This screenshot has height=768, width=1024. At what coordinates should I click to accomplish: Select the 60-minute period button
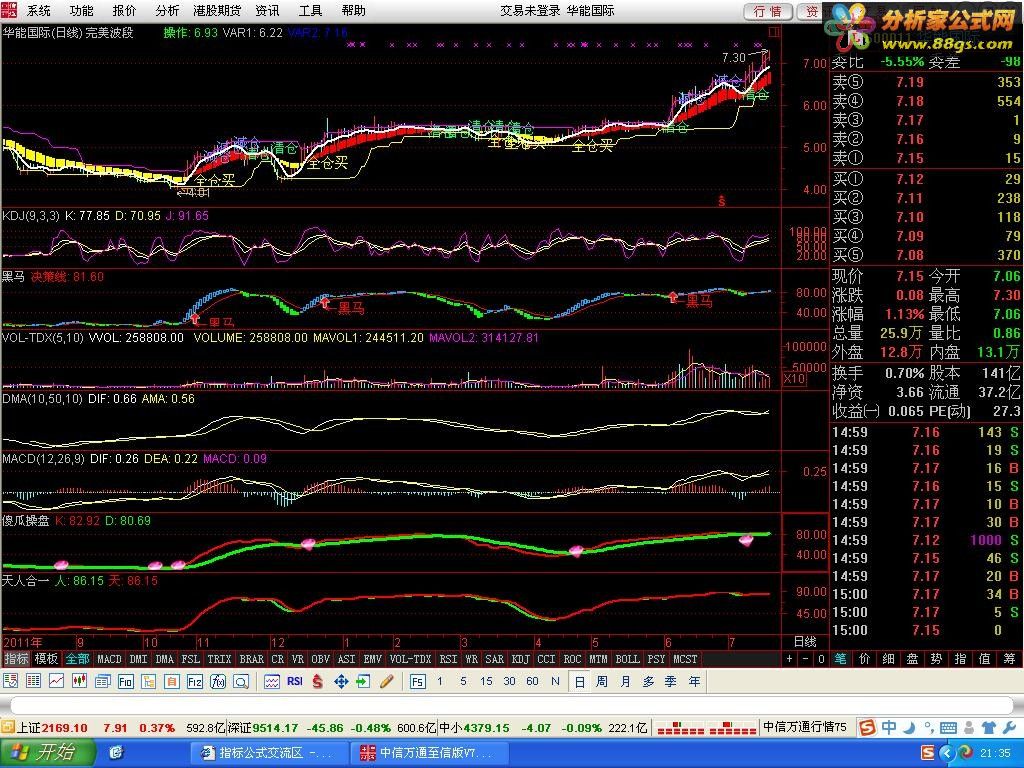tap(532, 681)
